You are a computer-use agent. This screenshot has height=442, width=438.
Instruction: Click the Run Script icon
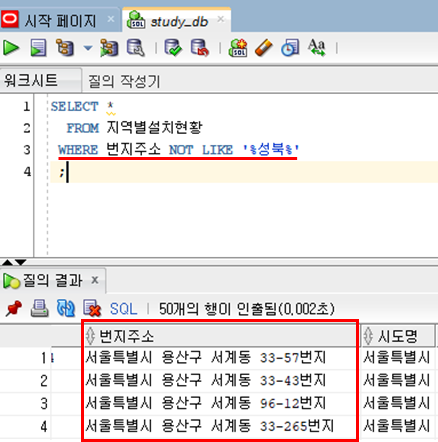click(x=38, y=48)
